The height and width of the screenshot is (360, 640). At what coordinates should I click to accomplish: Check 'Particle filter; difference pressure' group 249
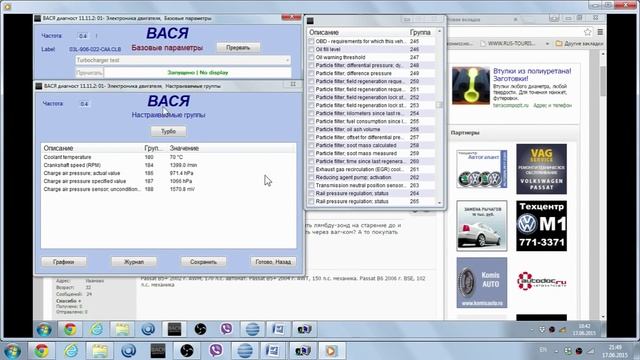click(311, 73)
